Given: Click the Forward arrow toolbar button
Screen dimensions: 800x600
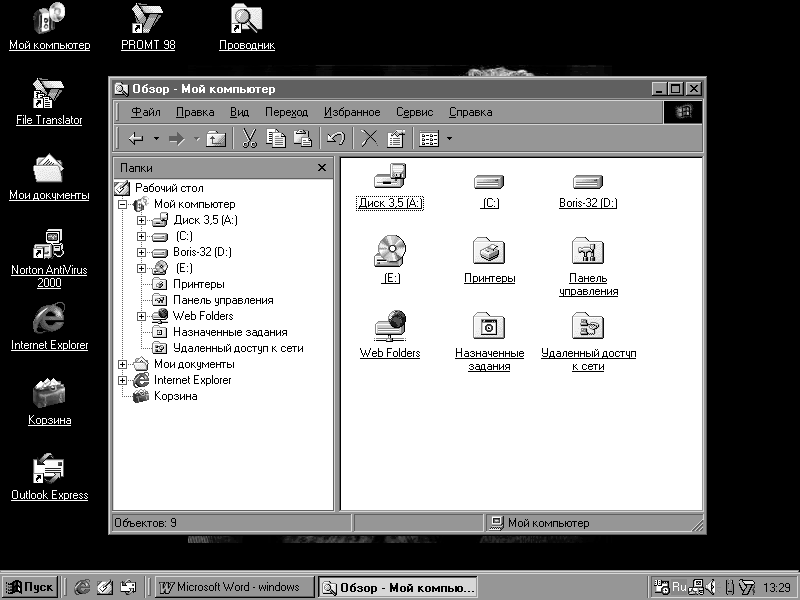Looking at the screenshot, I should click(x=177, y=138).
